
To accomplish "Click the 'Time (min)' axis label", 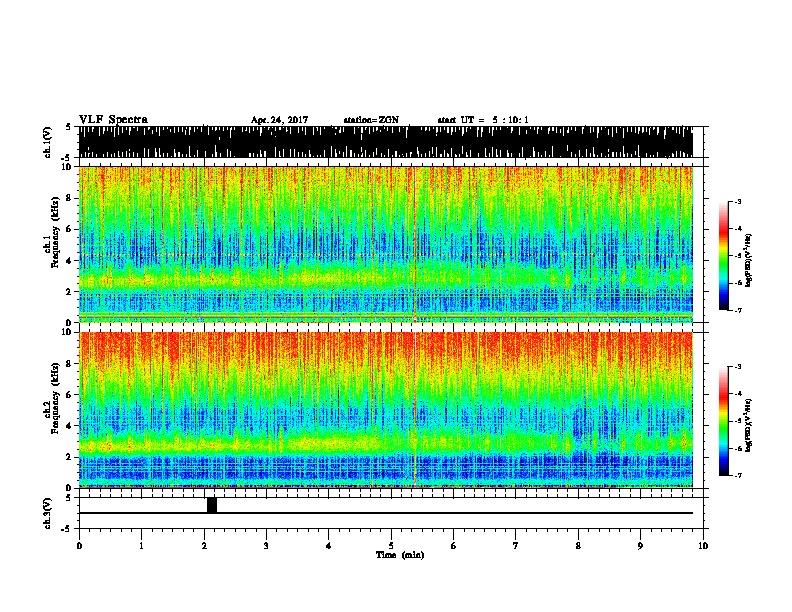I will (x=400, y=555).
